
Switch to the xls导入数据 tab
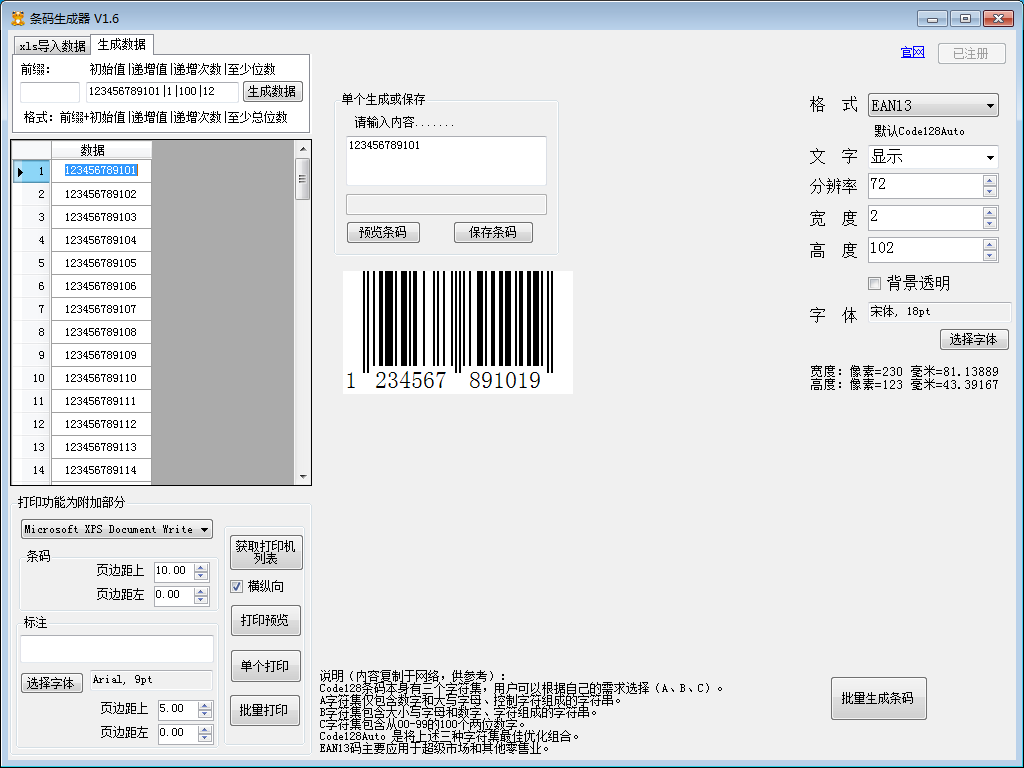[x=52, y=46]
